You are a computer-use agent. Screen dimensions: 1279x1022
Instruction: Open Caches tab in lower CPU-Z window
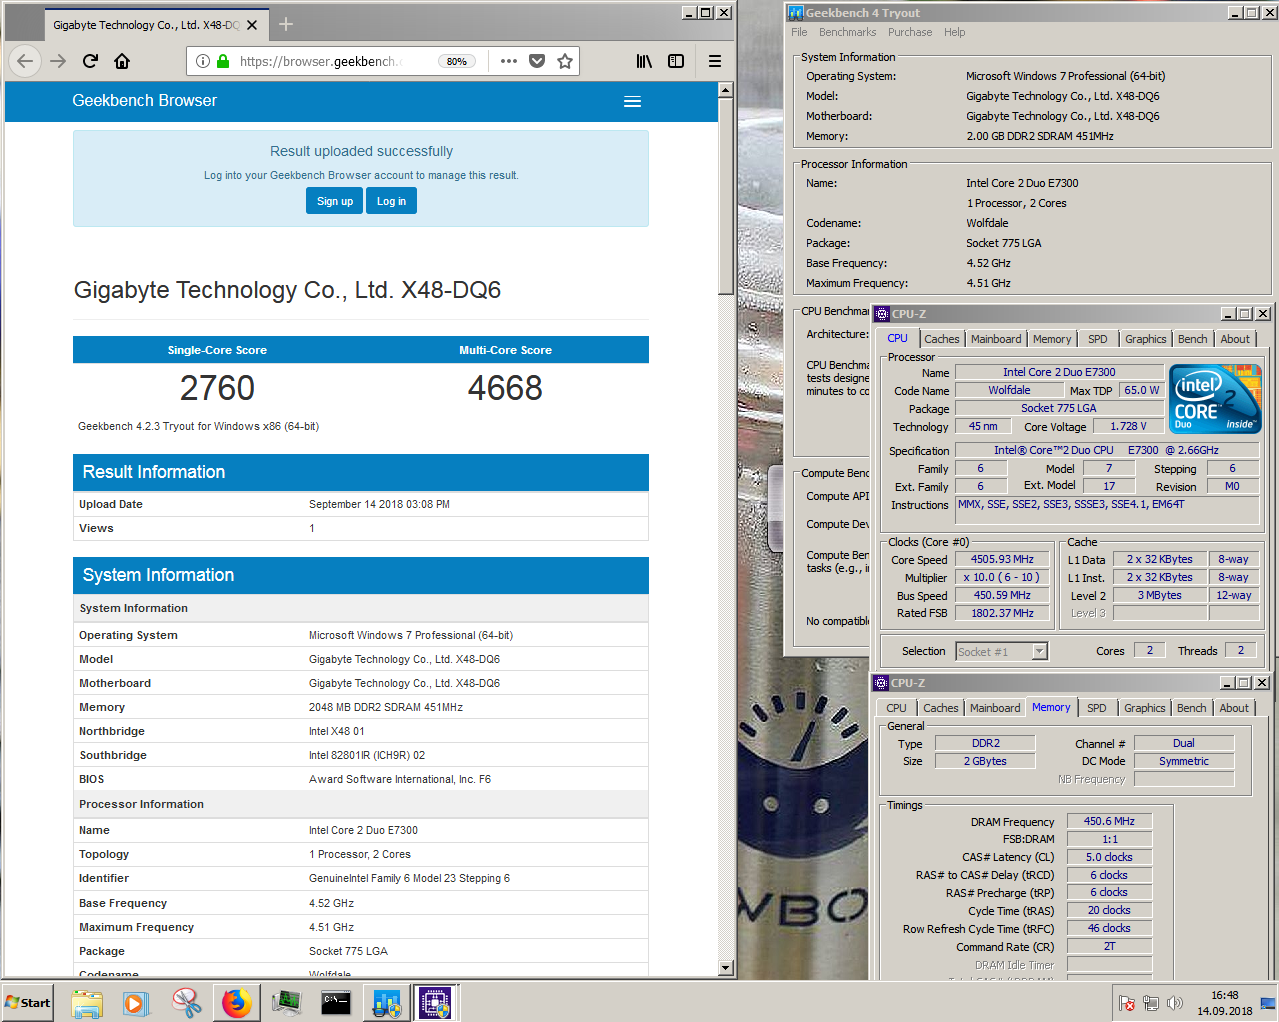click(x=941, y=708)
